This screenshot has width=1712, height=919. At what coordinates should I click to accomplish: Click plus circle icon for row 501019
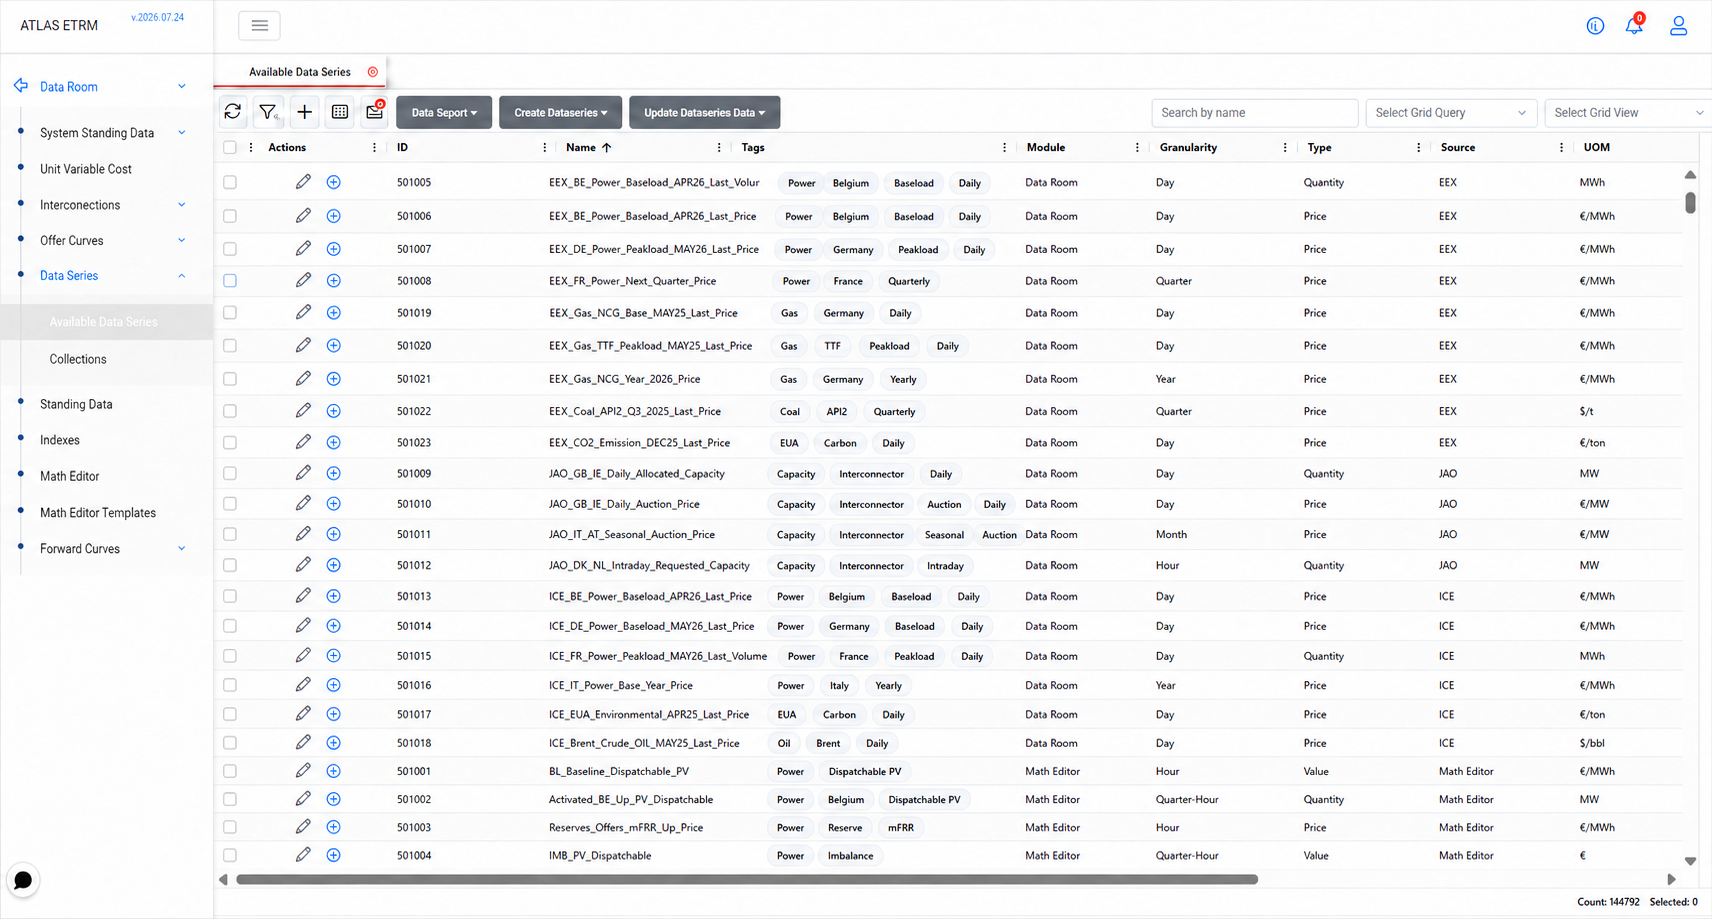coord(334,313)
